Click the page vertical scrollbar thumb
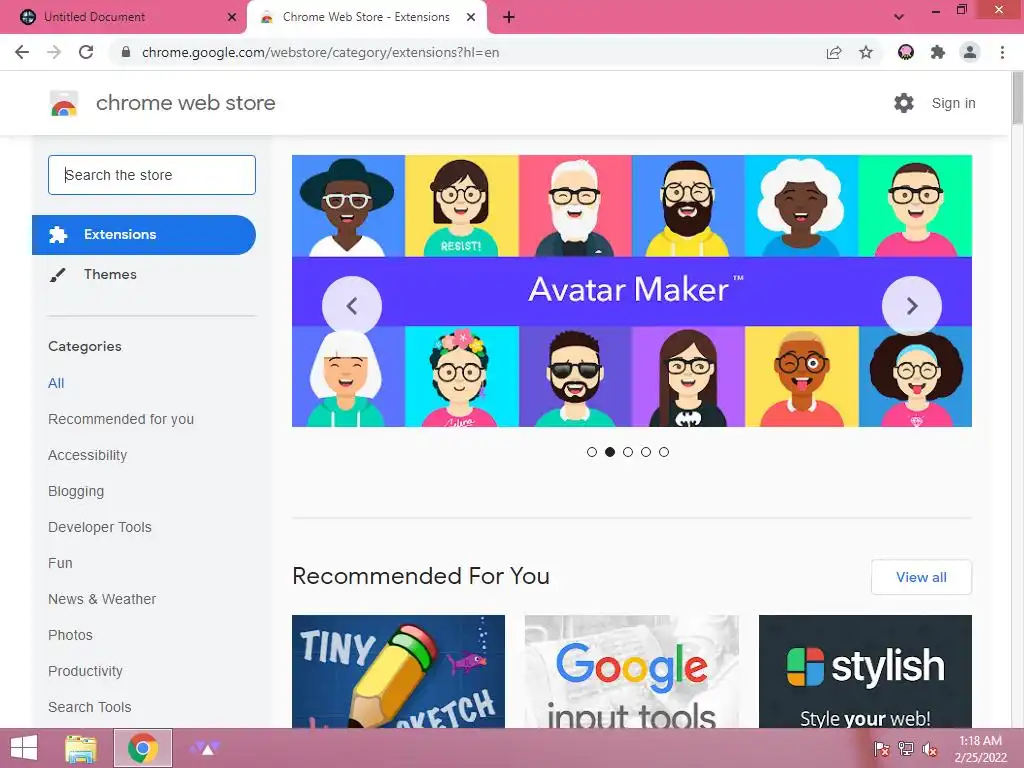1024x768 pixels. 1017,98
